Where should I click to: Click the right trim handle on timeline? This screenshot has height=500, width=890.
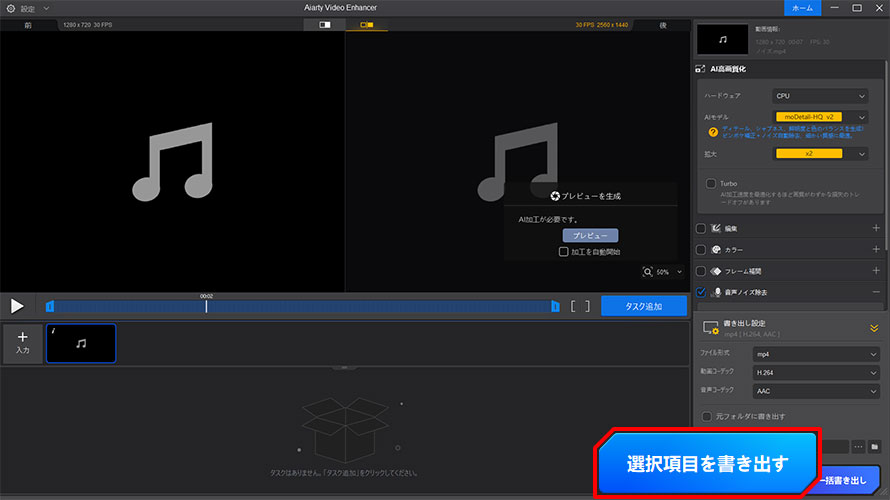pyautogui.click(x=555, y=306)
